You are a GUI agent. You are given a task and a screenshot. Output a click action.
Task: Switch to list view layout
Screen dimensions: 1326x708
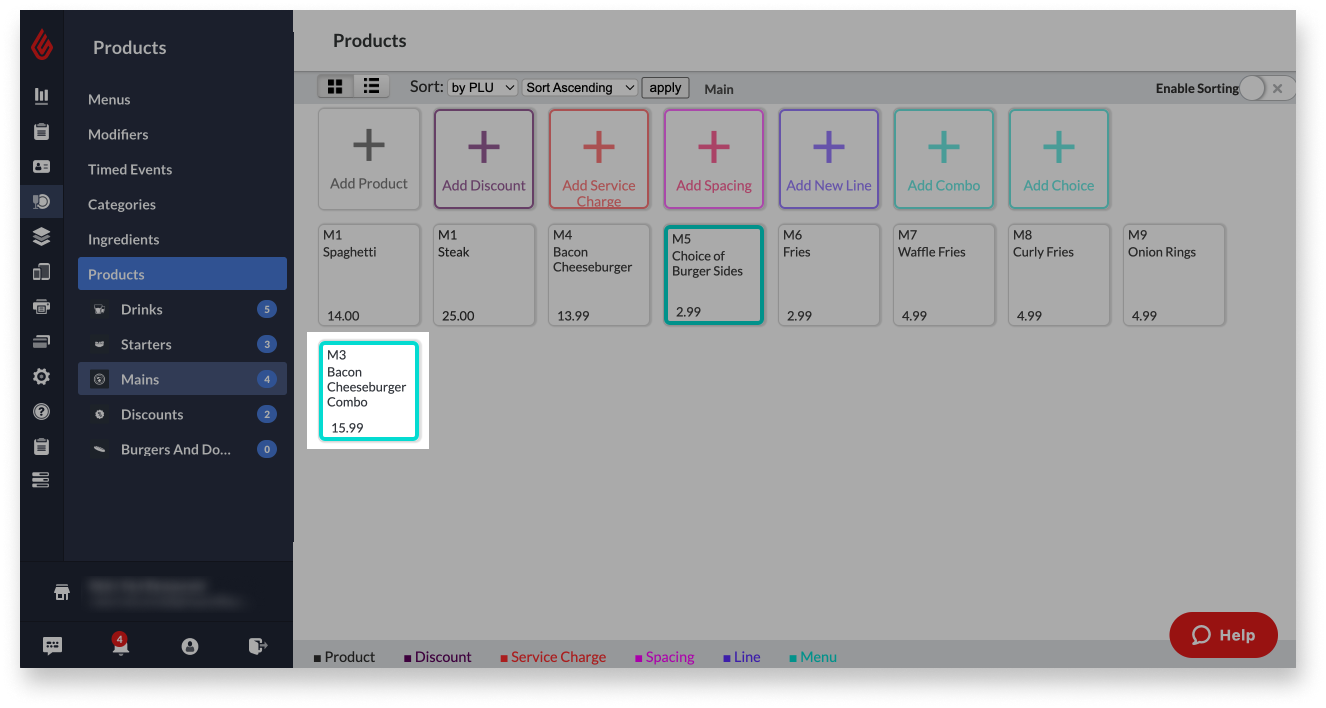point(371,87)
